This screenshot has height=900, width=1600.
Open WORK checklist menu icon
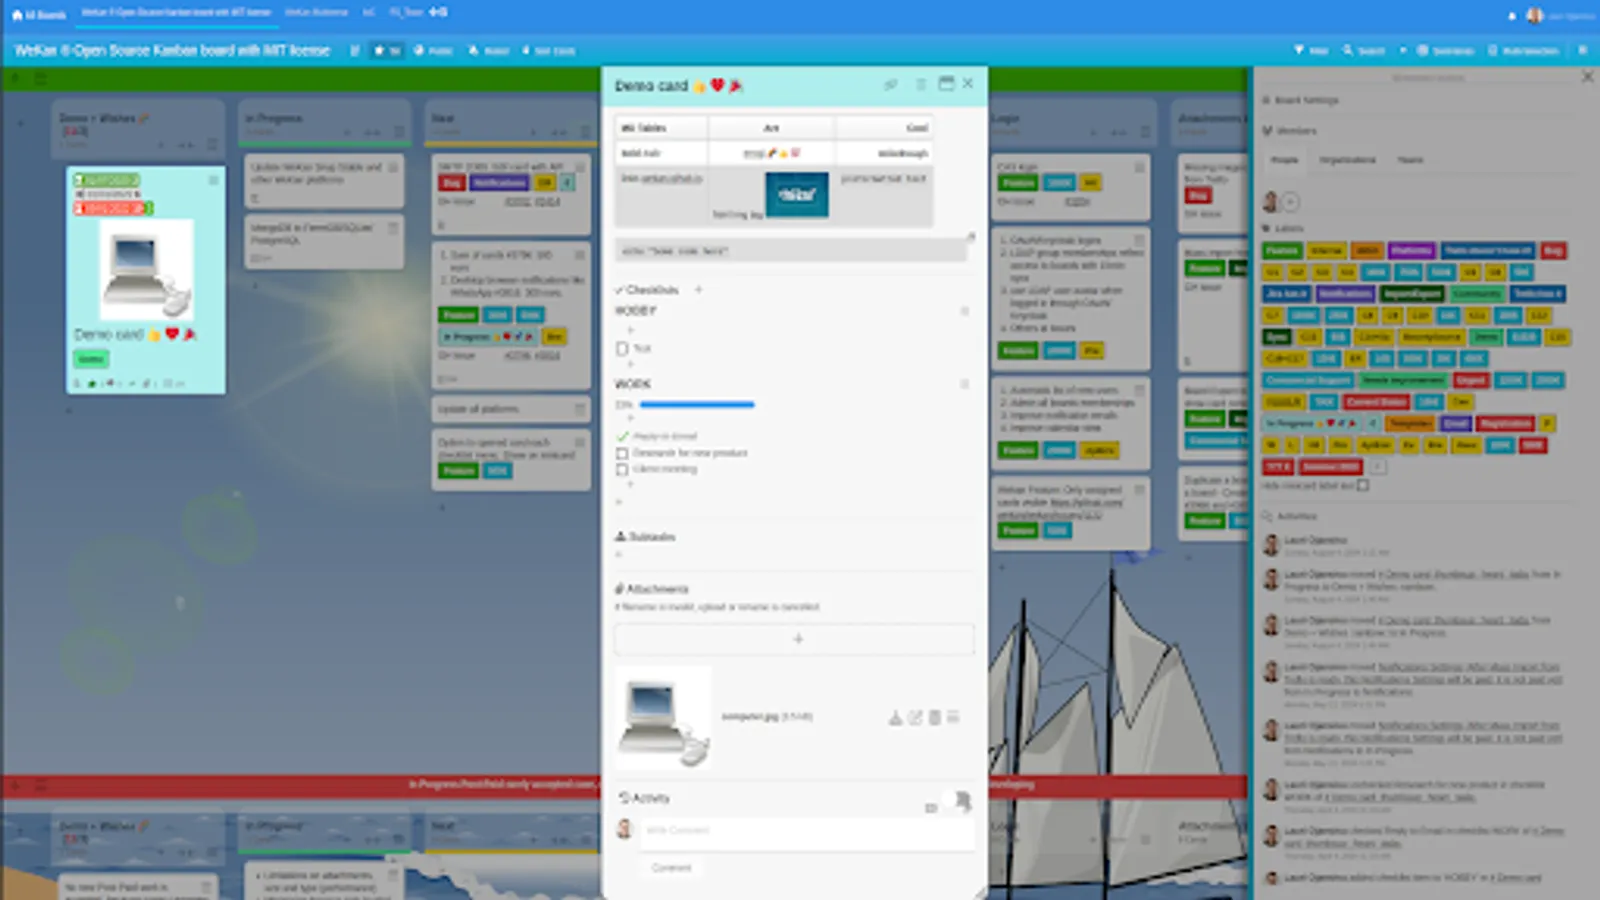click(x=965, y=384)
